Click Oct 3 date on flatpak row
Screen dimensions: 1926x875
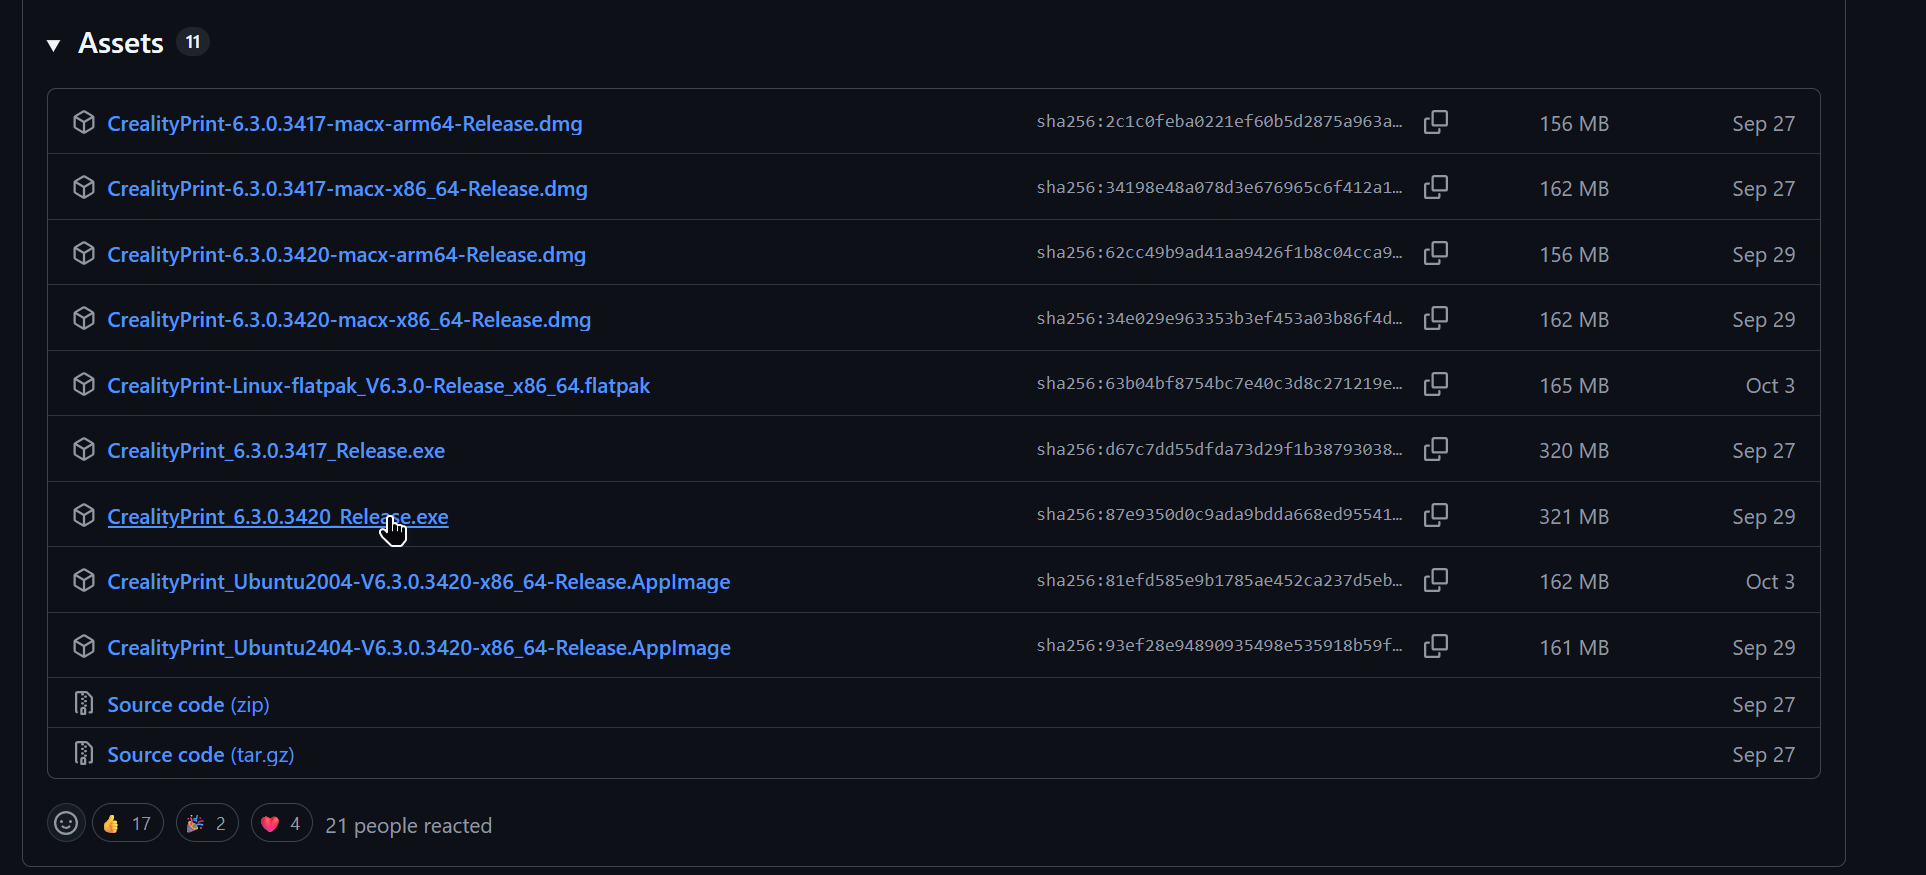pos(1770,386)
